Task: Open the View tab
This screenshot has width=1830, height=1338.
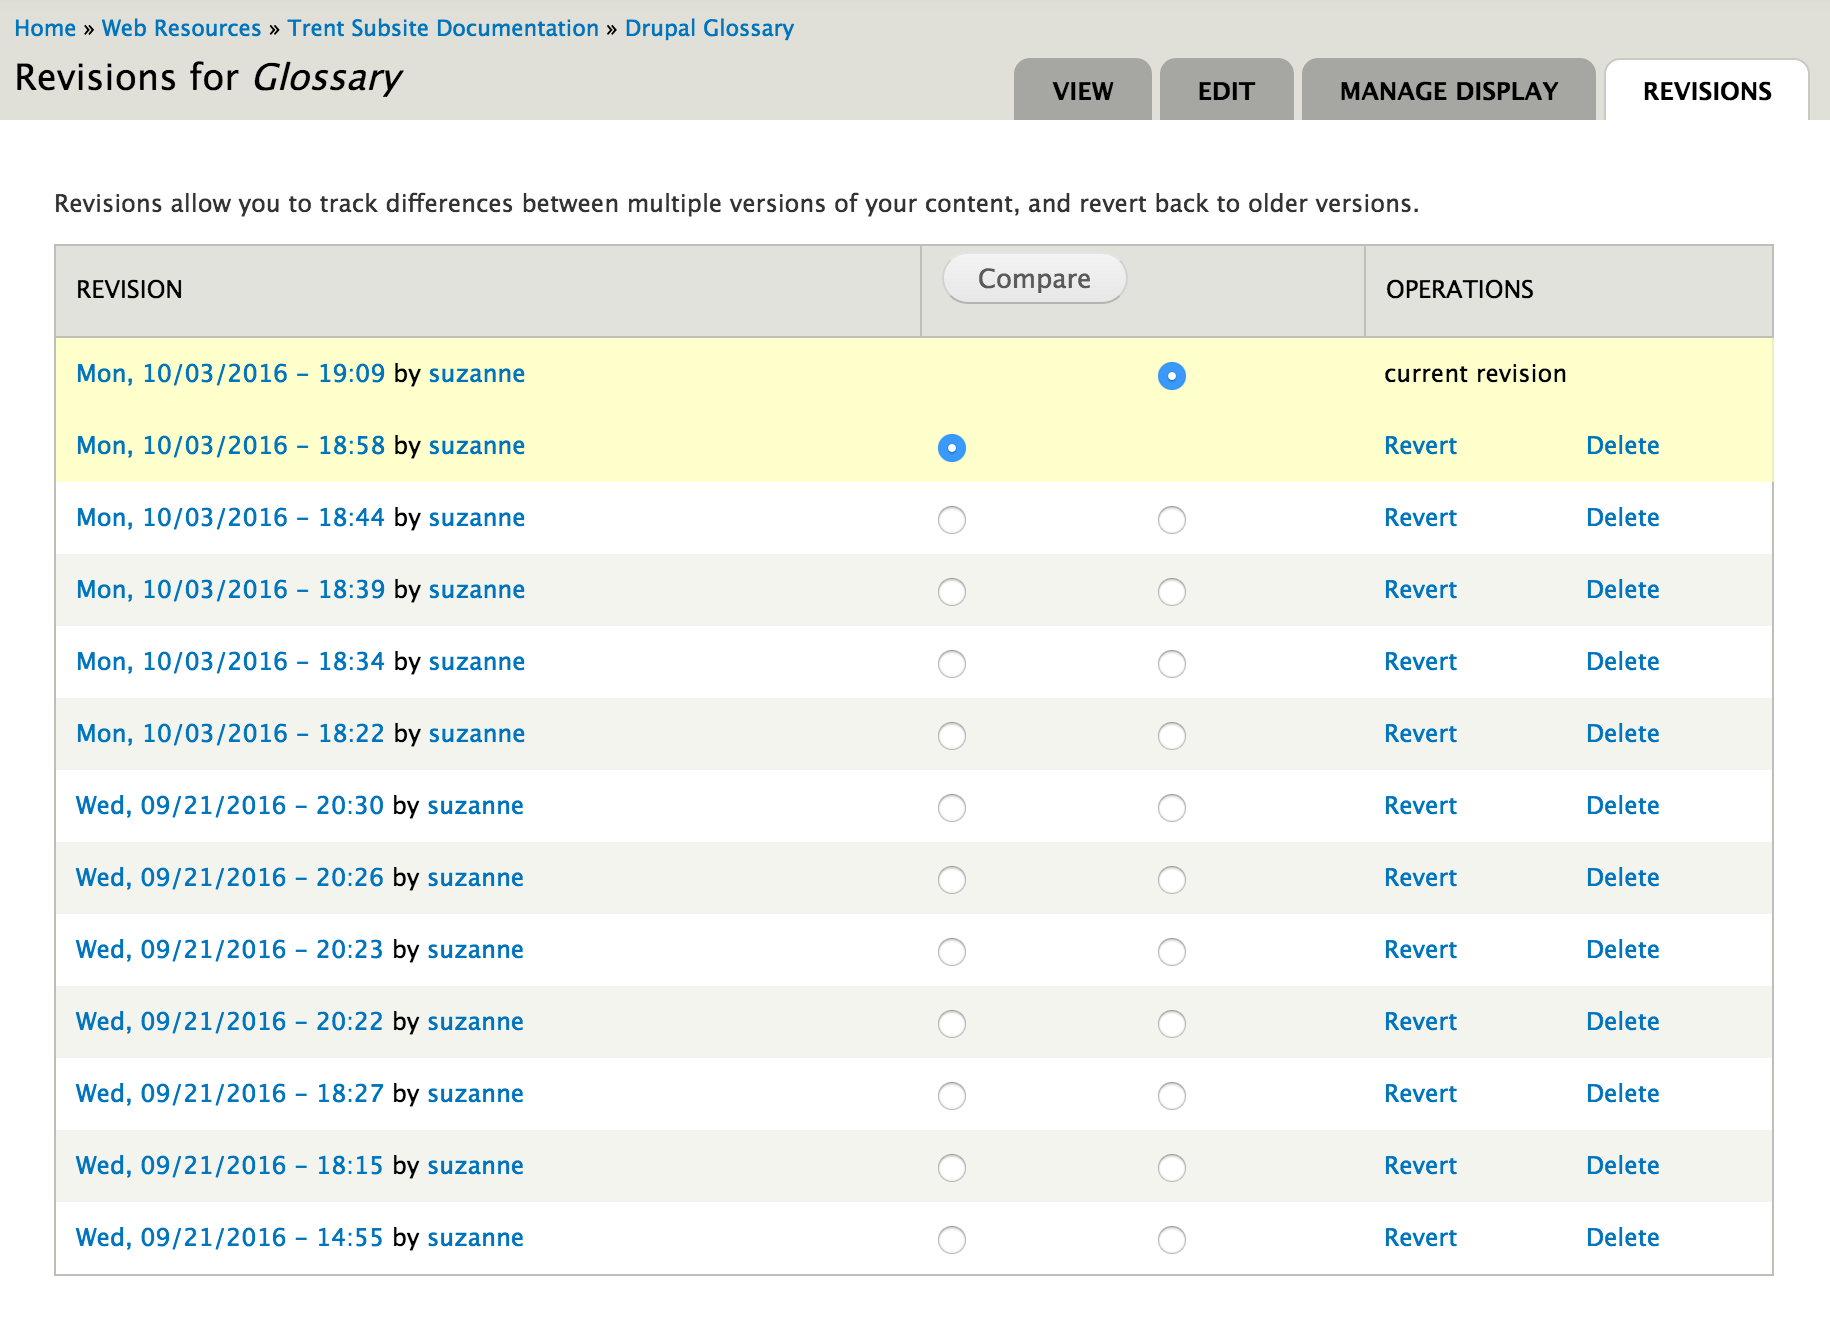Action: tap(1082, 91)
